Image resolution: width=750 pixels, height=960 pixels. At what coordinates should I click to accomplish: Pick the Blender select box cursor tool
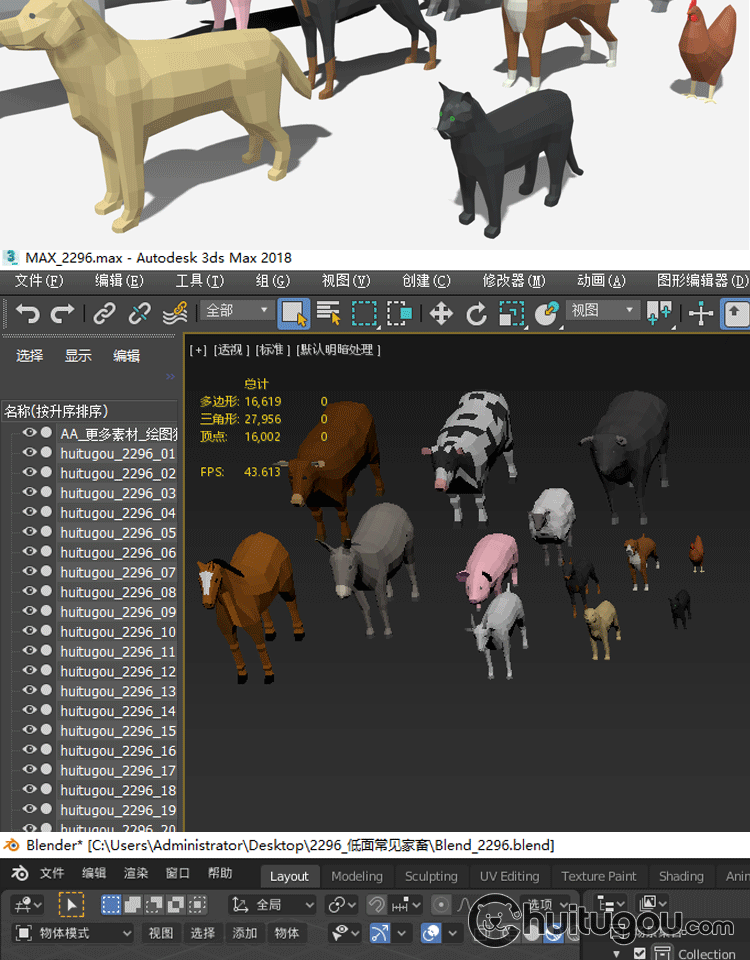(x=71, y=905)
